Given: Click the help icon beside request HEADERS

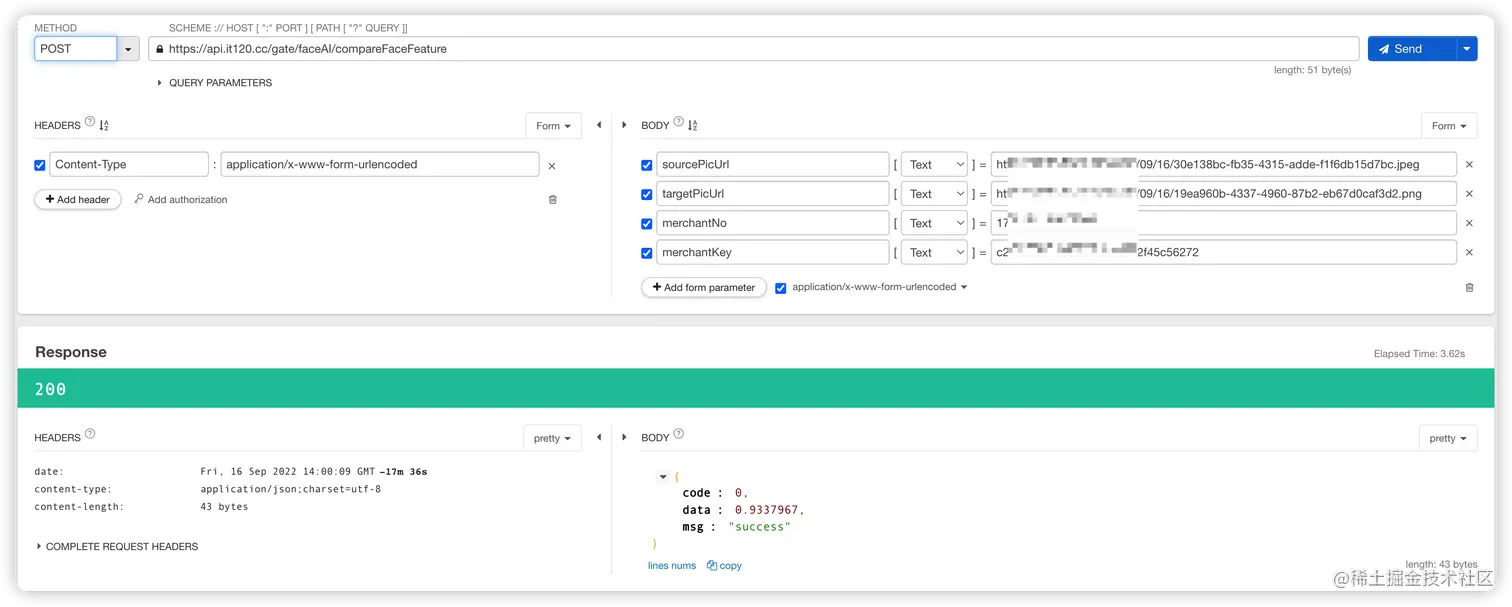Looking at the screenshot, I should click(90, 122).
